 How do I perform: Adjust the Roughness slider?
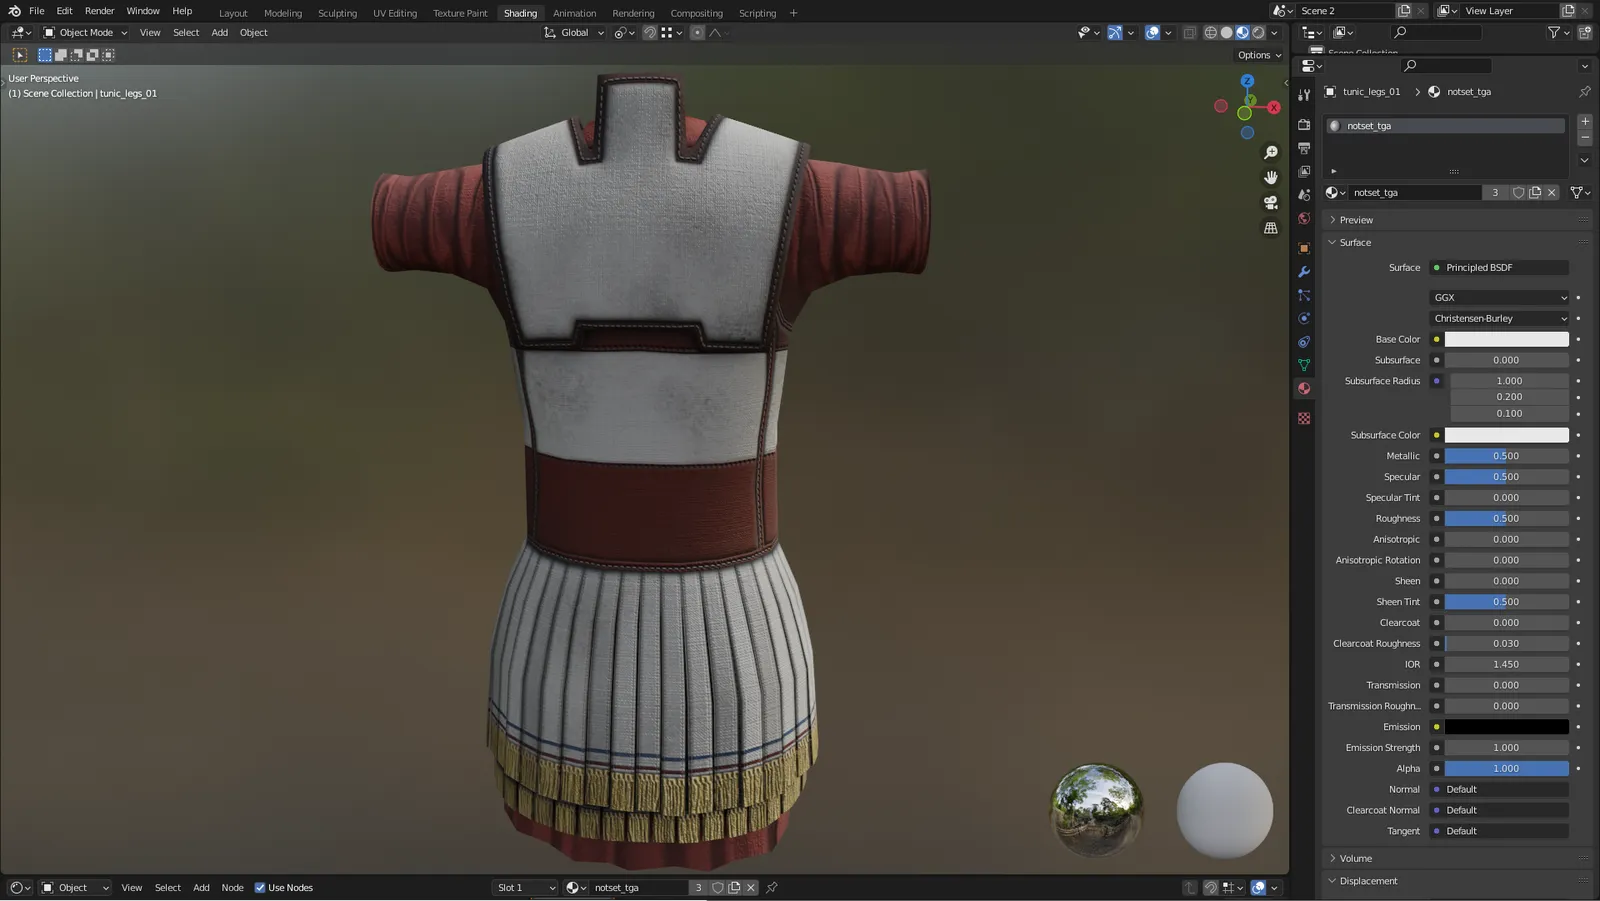[x=1506, y=519]
